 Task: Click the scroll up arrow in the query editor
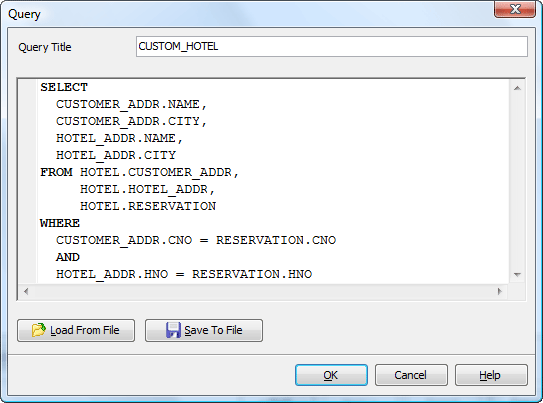[x=517, y=88]
